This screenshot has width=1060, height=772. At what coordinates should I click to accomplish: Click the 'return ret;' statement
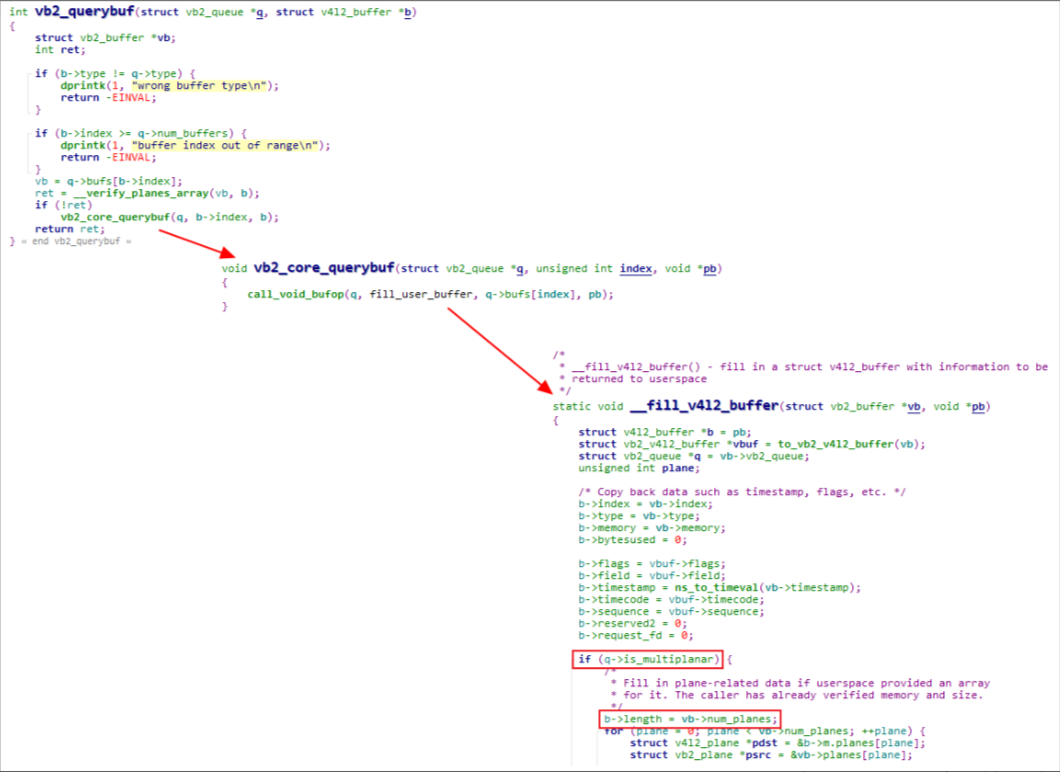[70, 229]
